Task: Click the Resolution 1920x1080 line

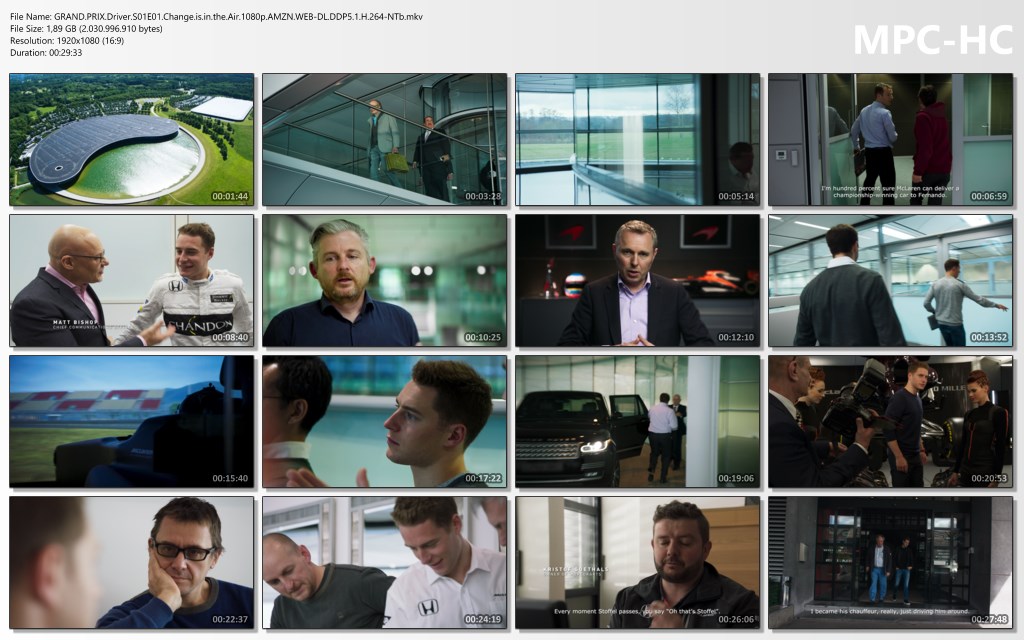Action: point(69,41)
